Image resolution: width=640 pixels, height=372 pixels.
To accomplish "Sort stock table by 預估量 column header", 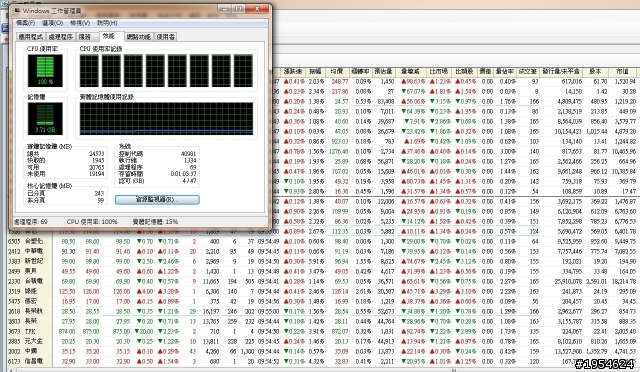I will (384, 71).
